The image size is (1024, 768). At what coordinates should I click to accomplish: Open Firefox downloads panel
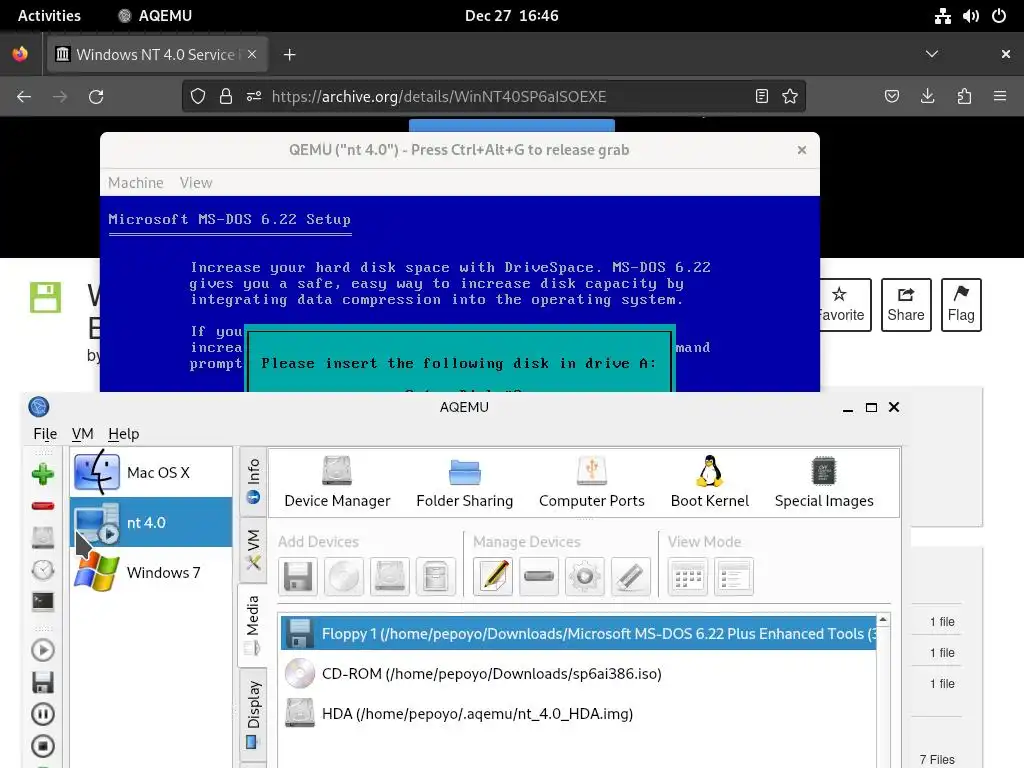(927, 97)
